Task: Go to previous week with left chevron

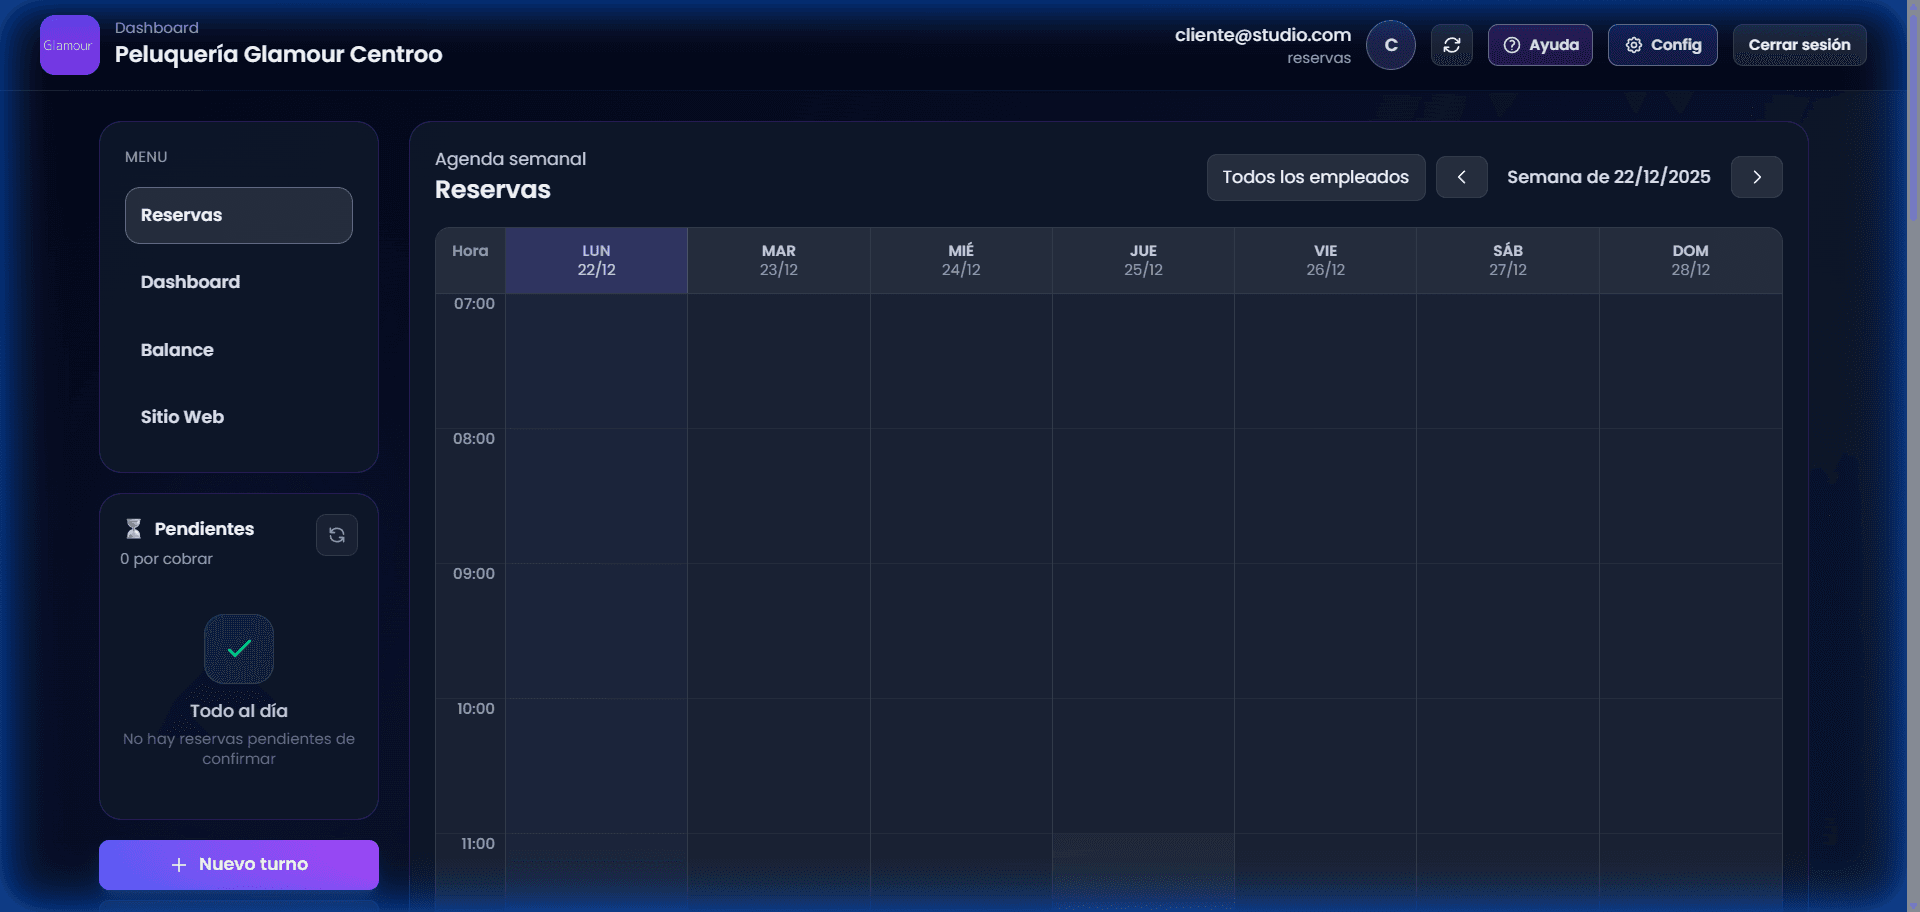Action: pos(1461,177)
